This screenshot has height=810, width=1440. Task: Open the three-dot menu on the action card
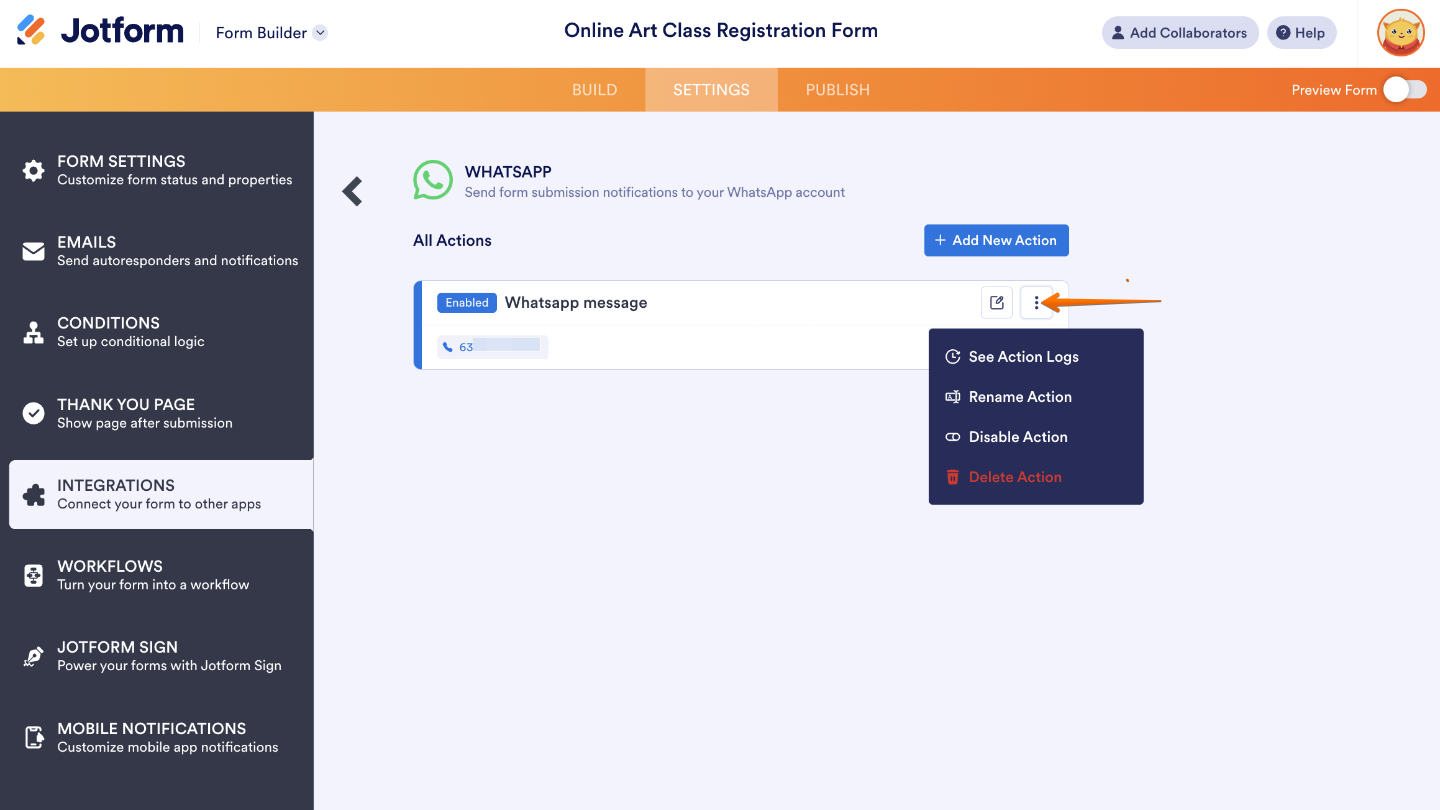coord(1036,302)
